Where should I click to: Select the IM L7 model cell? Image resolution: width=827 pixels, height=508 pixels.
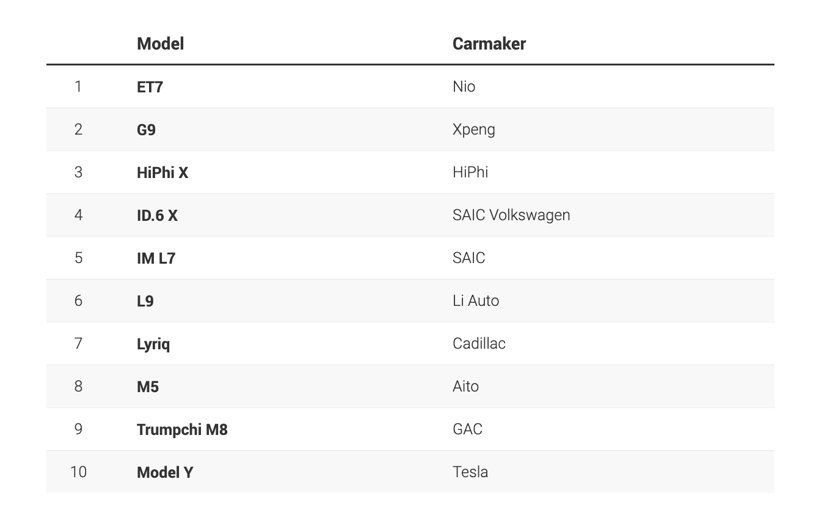(156, 258)
